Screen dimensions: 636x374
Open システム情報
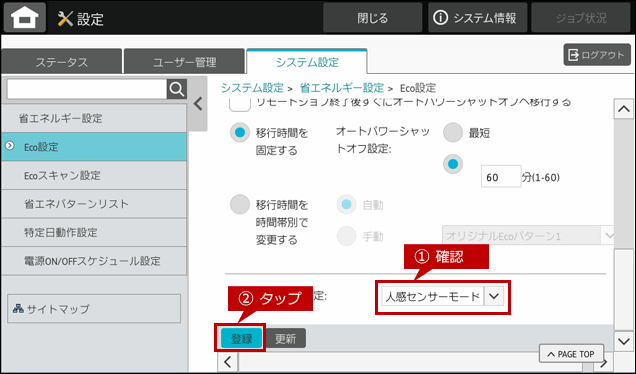[477, 18]
